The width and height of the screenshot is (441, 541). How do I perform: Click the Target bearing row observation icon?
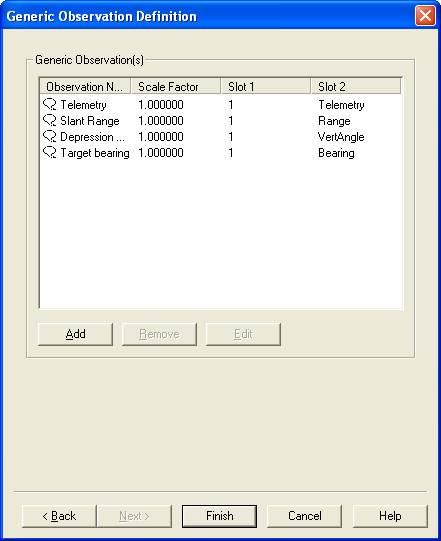pyautogui.click(x=50, y=153)
